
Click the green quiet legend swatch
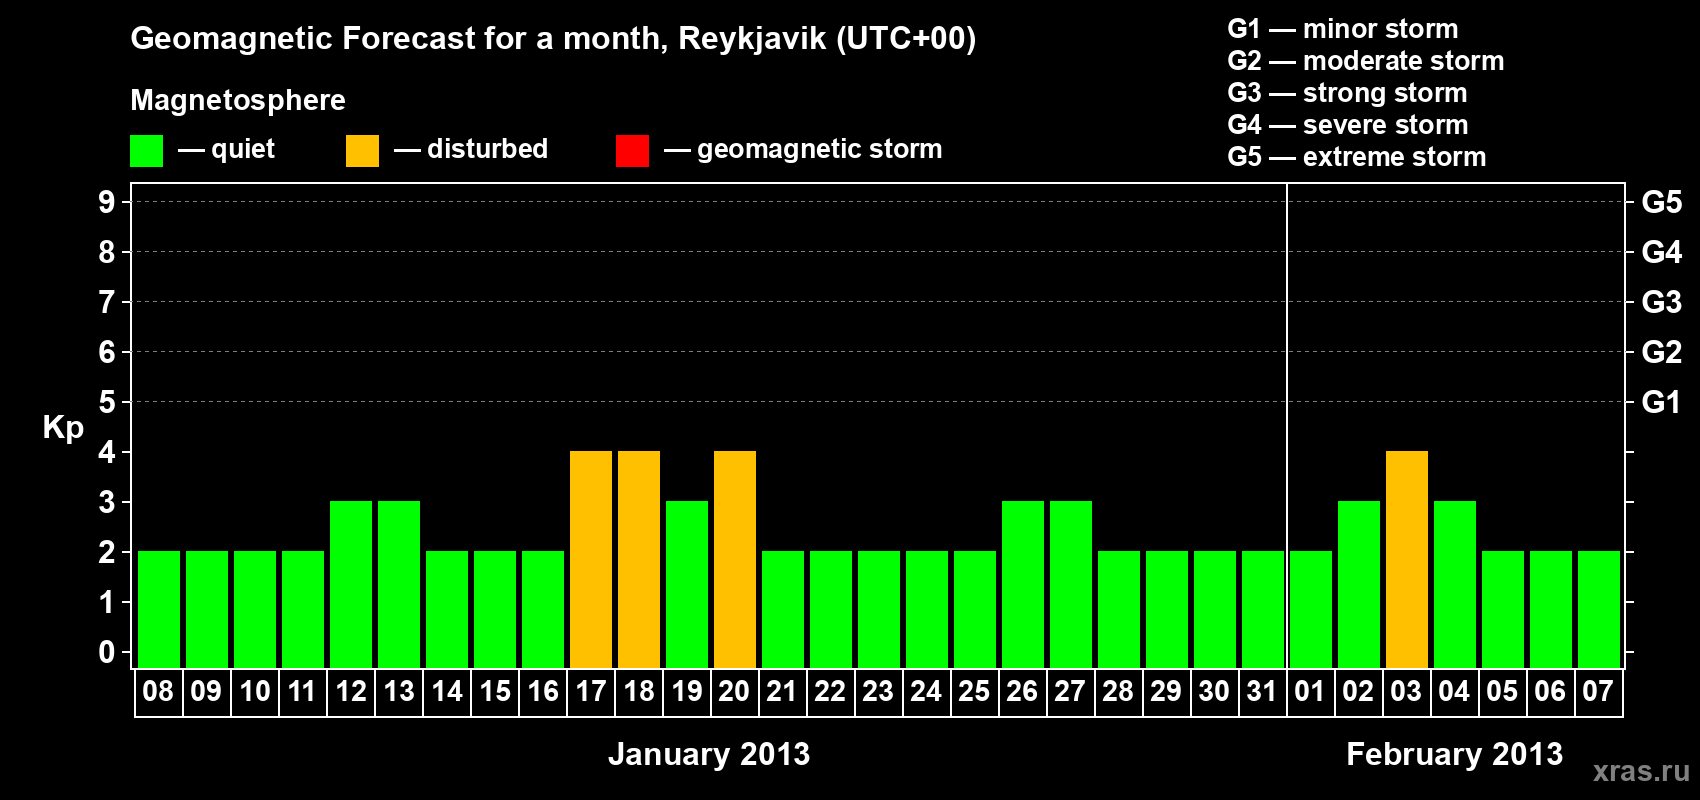146,151
